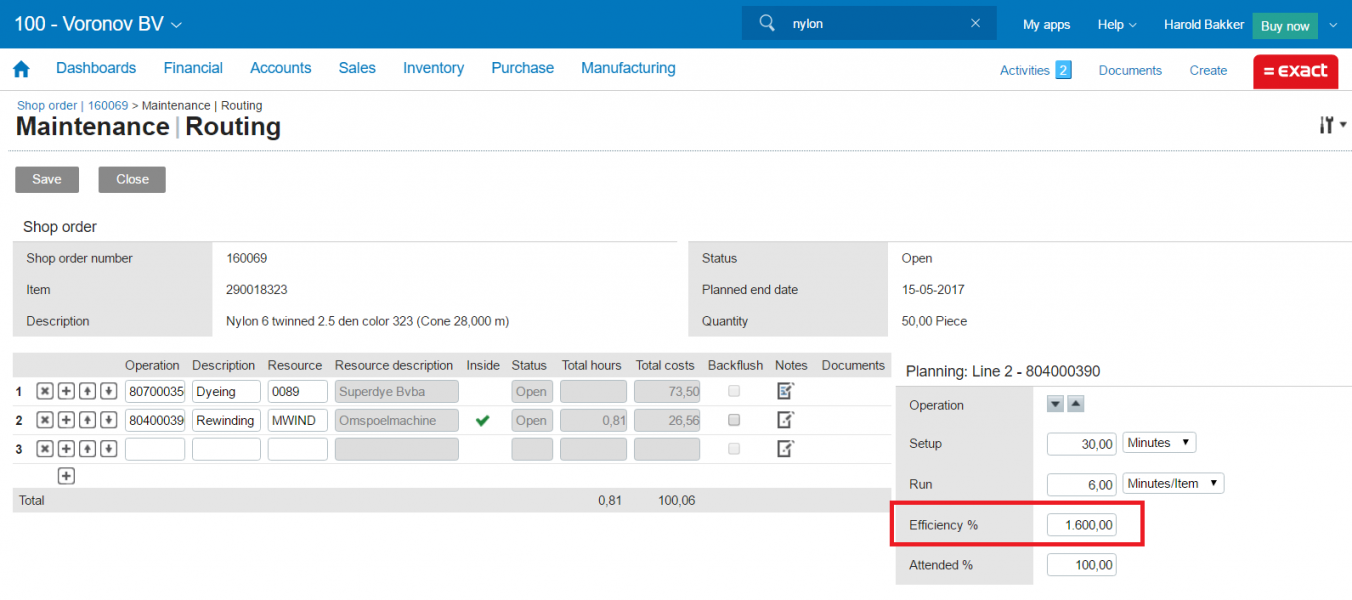Open the Run unit Minutes/Item dropdown
This screenshot has width=1352, height=600.
pyautogui.click(x=1173, y=483)
